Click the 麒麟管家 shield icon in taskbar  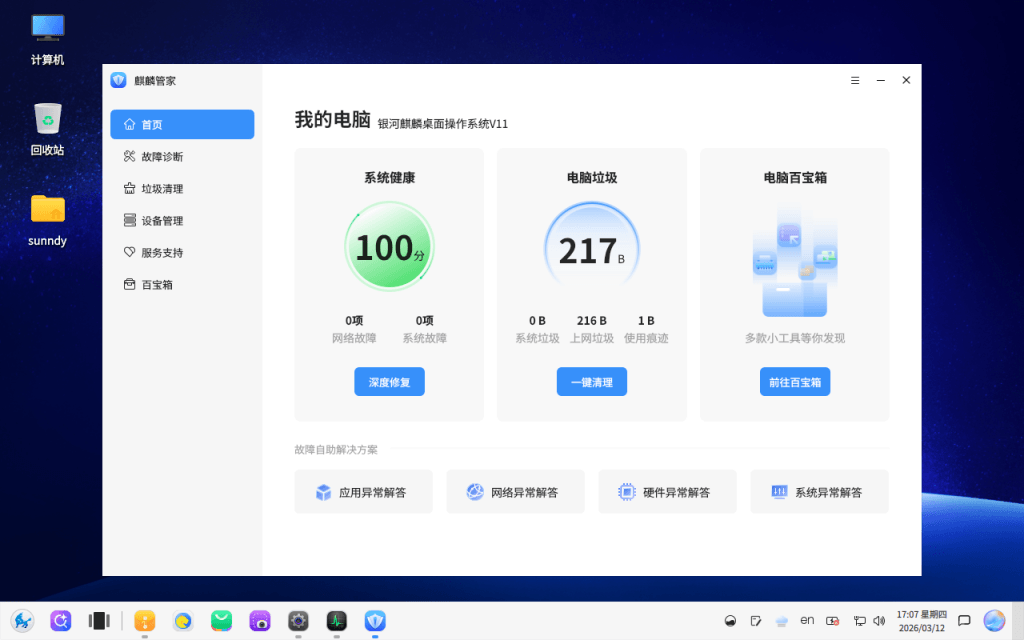[375, 620]
